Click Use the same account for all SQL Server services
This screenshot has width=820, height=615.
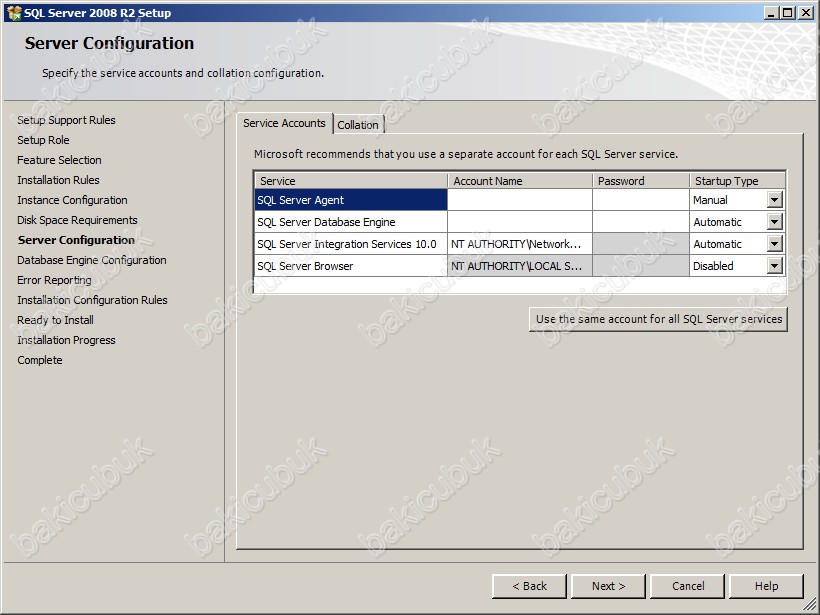658,319
